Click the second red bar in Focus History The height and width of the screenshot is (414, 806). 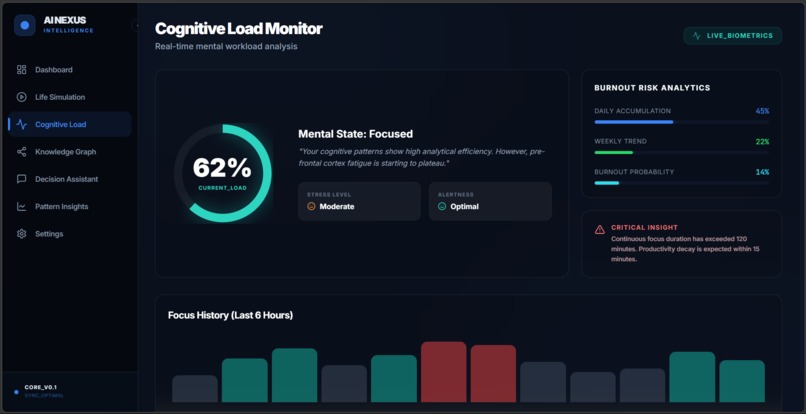tap(493, 373)
